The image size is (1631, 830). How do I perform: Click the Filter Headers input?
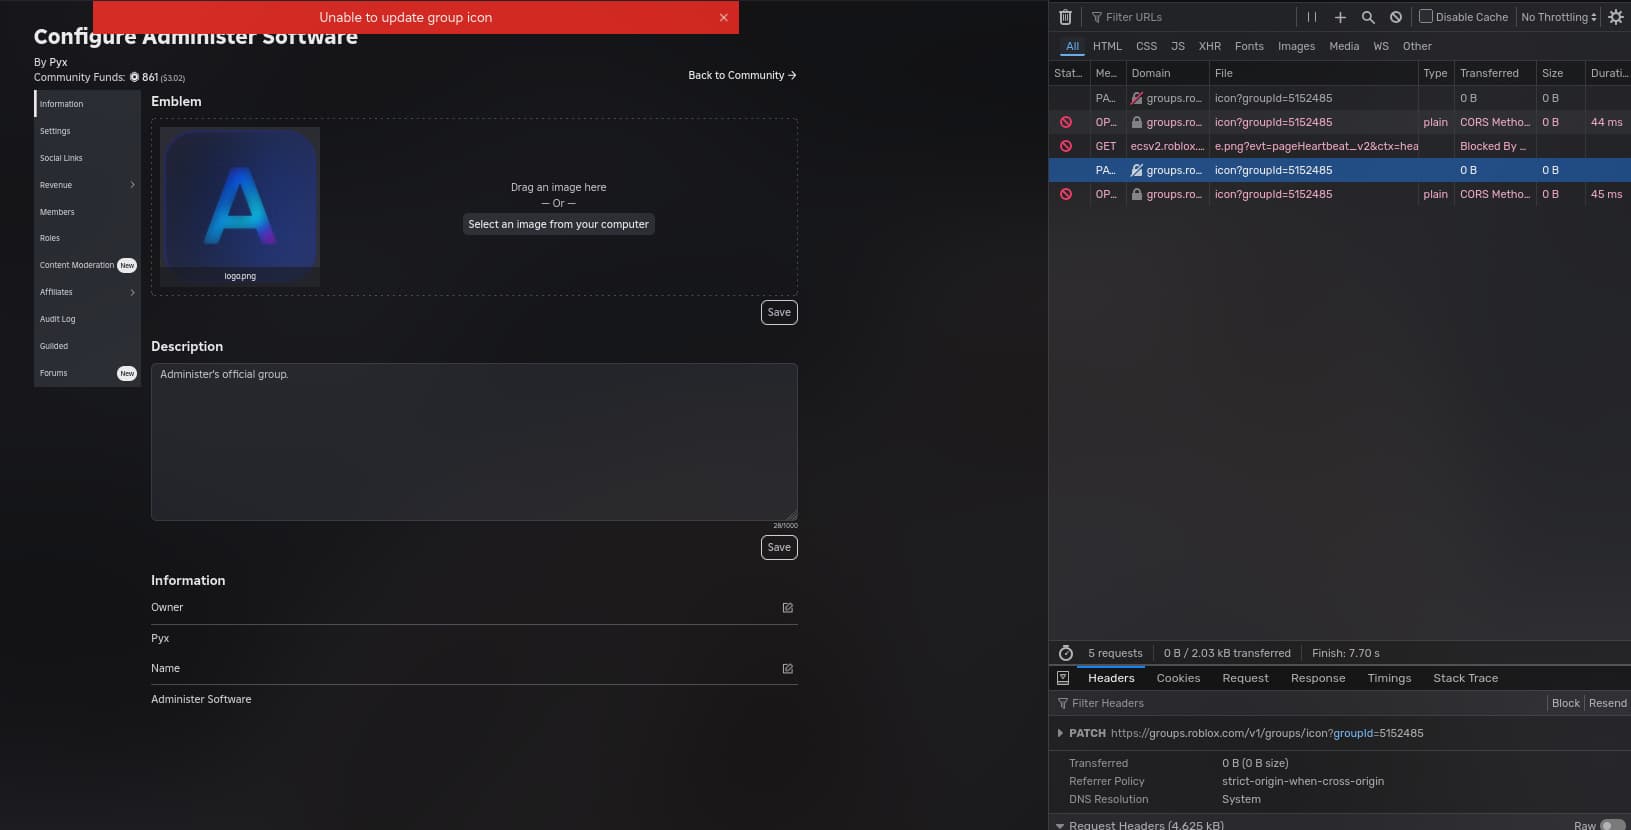click(x=1300, y=703)
